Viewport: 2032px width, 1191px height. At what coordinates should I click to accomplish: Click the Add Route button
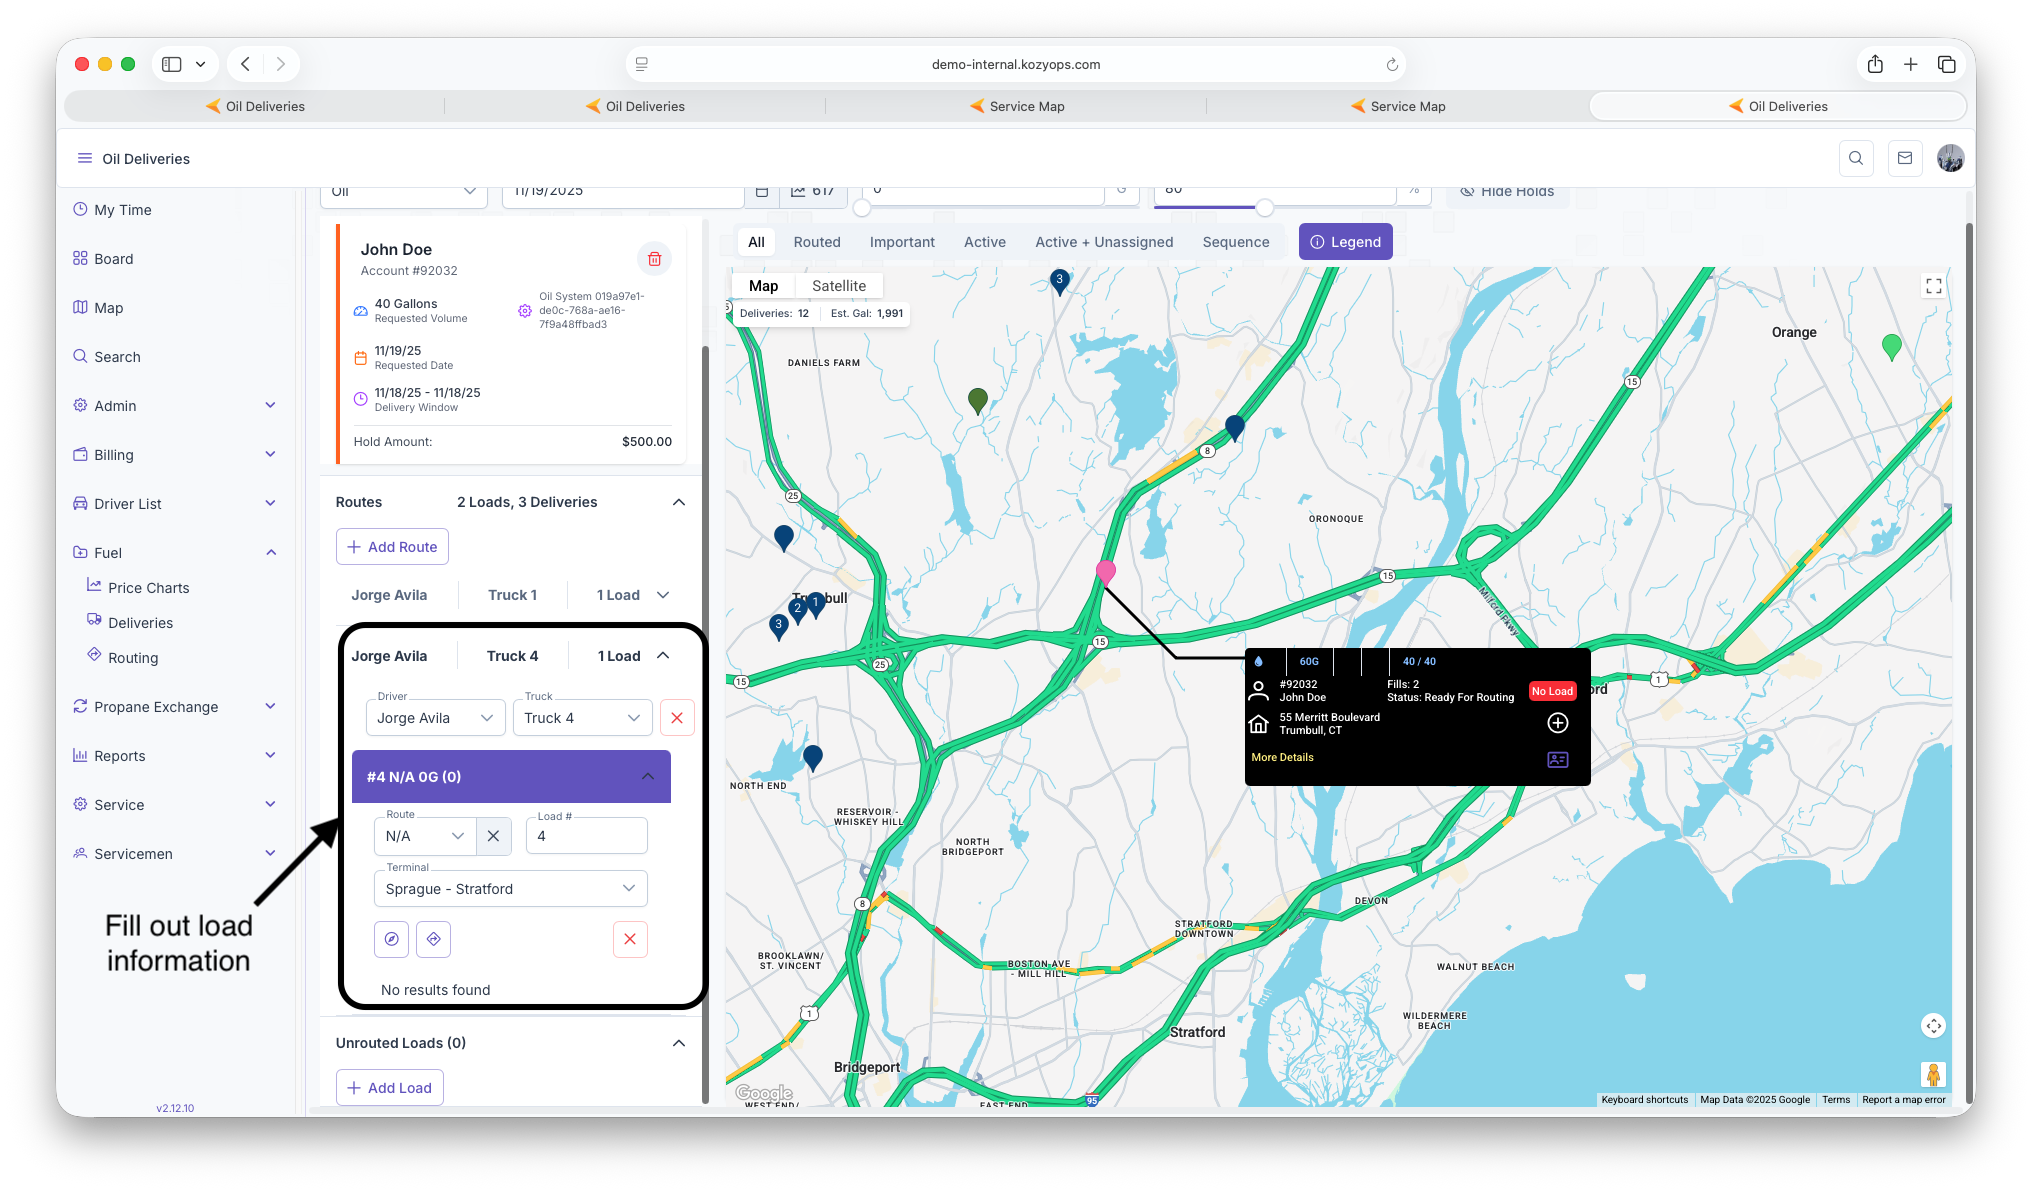[x=392, y=547]
